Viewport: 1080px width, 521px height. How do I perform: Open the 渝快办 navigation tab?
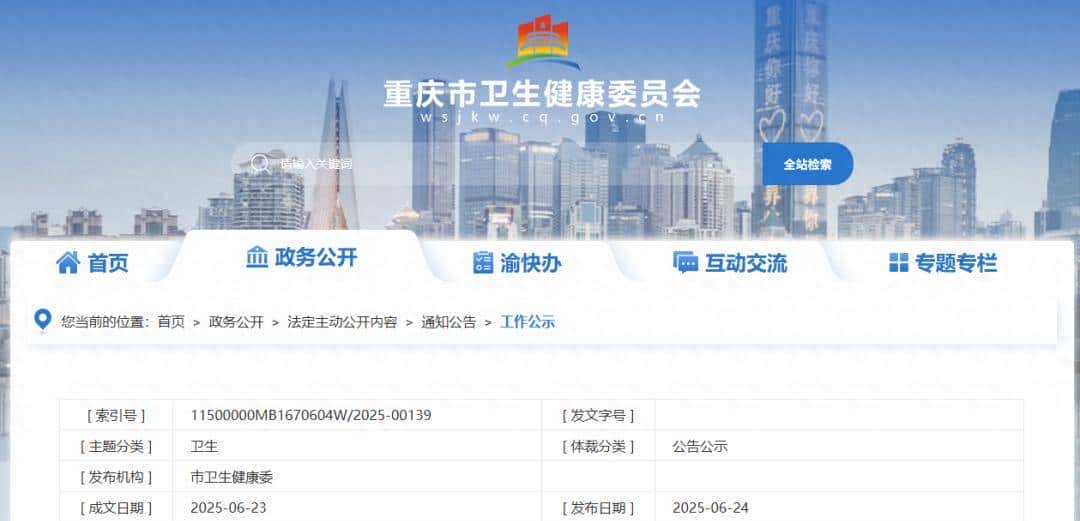click(517, 263)
